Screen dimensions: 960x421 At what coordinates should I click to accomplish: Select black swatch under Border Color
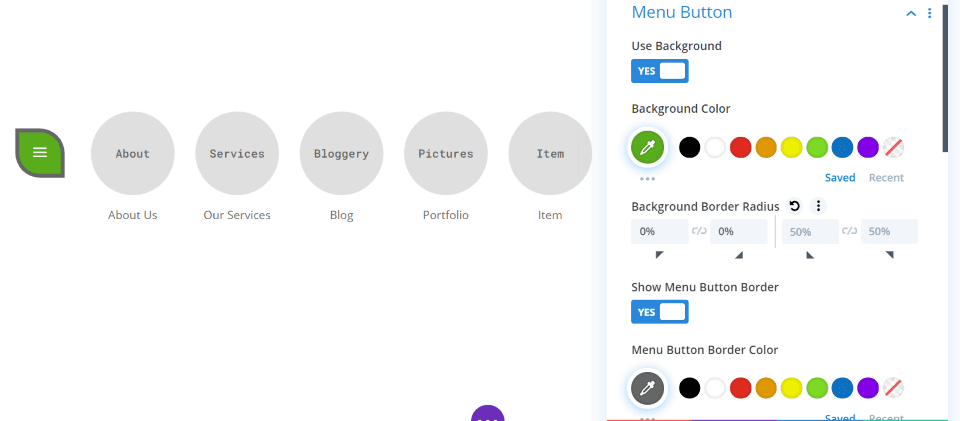[689, 388]
